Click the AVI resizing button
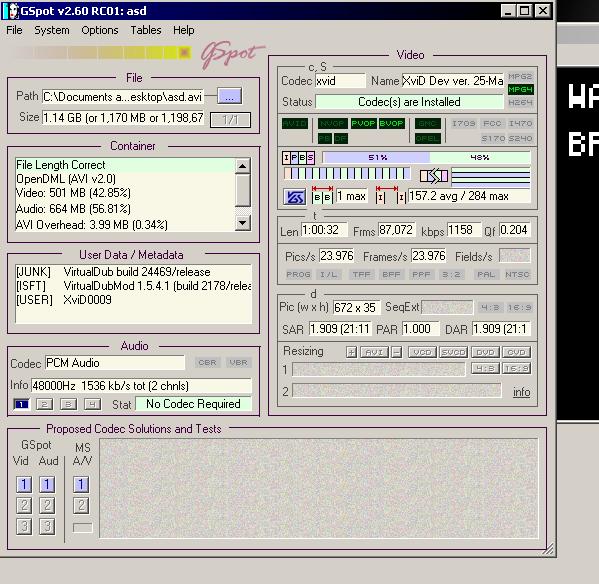 point(374,352)
